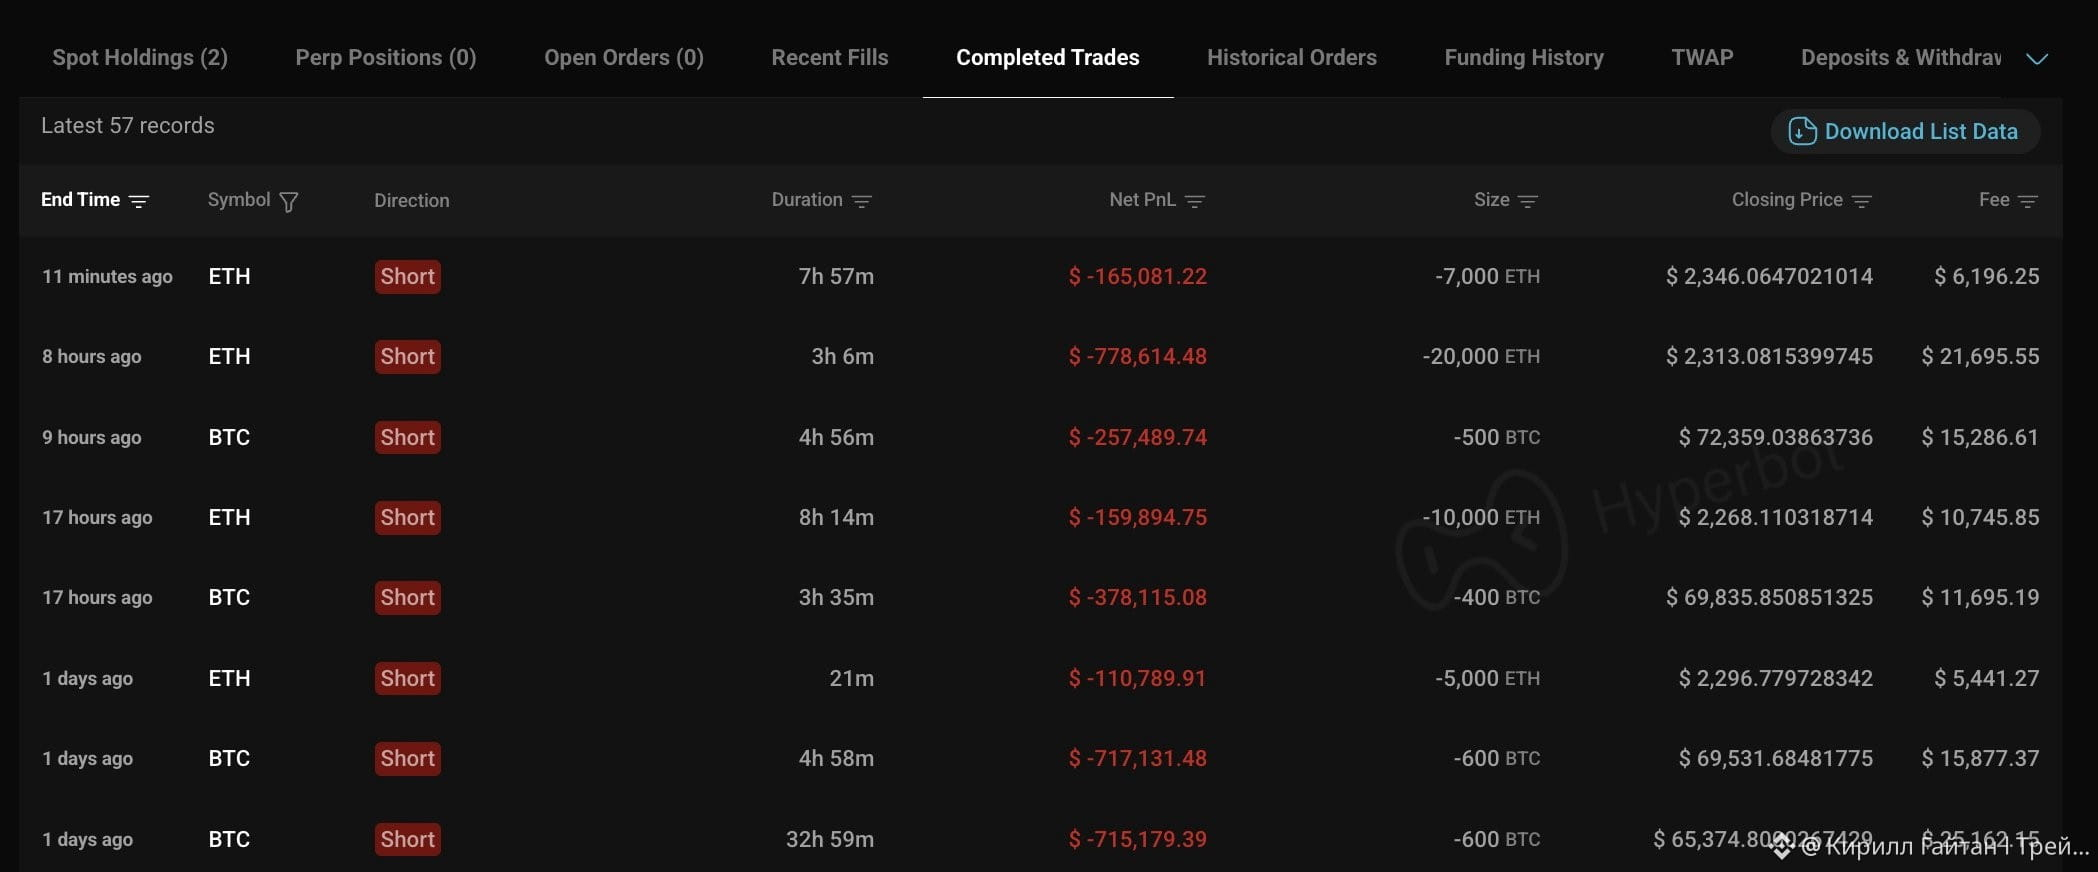This screenshot has width=2098, height=872.
Task: Click the download icon beside List Data
Action: click(x=1802, y=131)
